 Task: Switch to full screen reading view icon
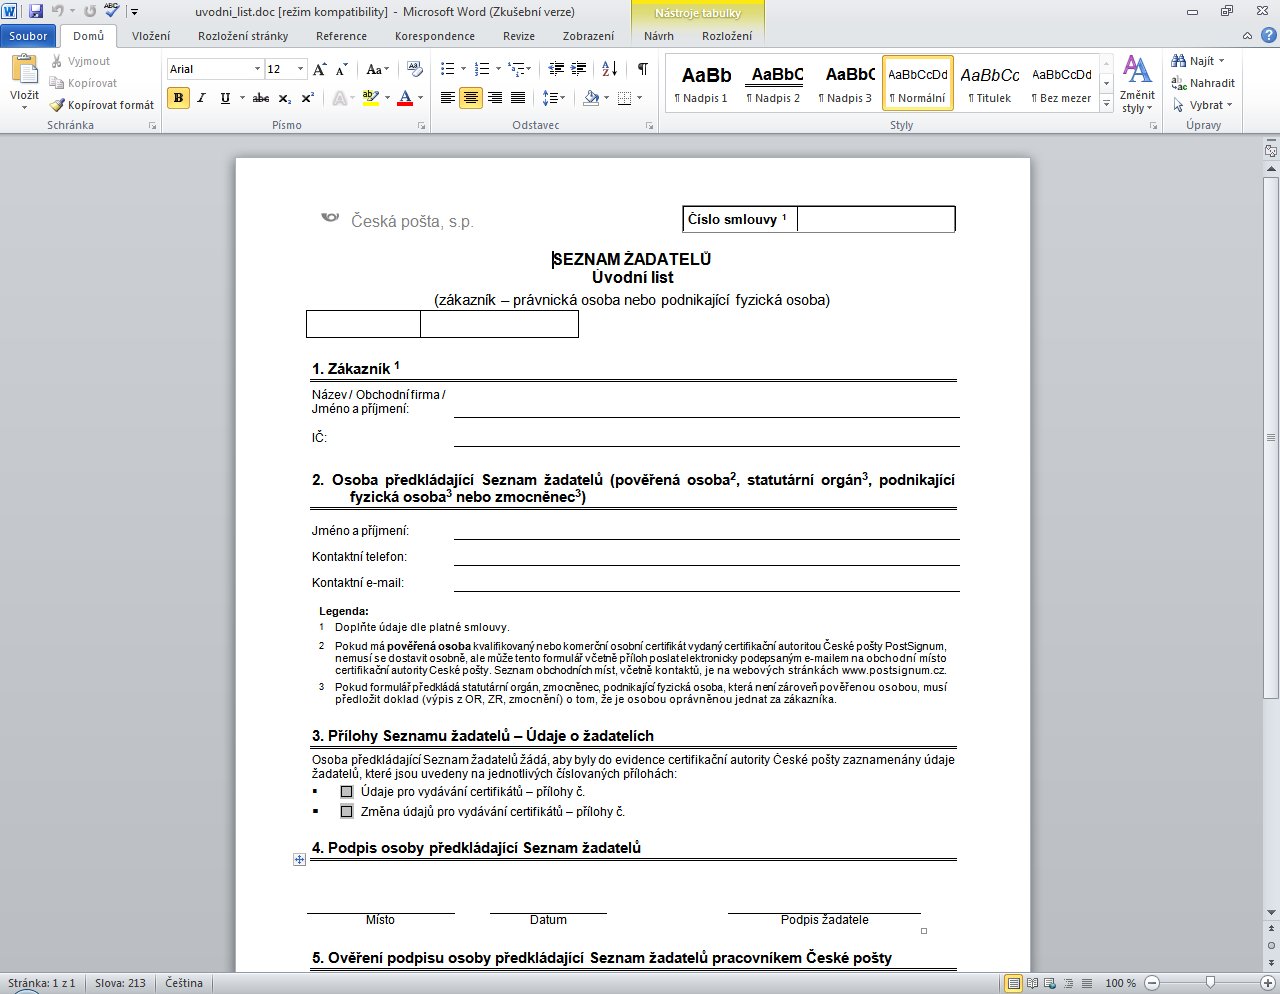(x=1033, y=983)
